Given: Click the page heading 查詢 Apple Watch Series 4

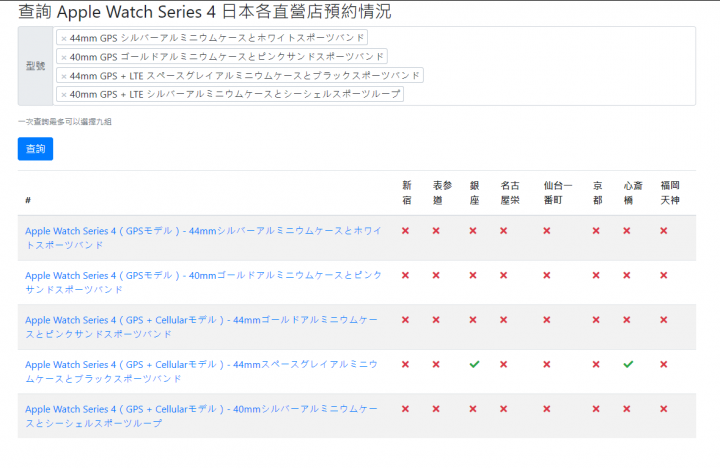Looking at the screenshot, I should [205, 12].
